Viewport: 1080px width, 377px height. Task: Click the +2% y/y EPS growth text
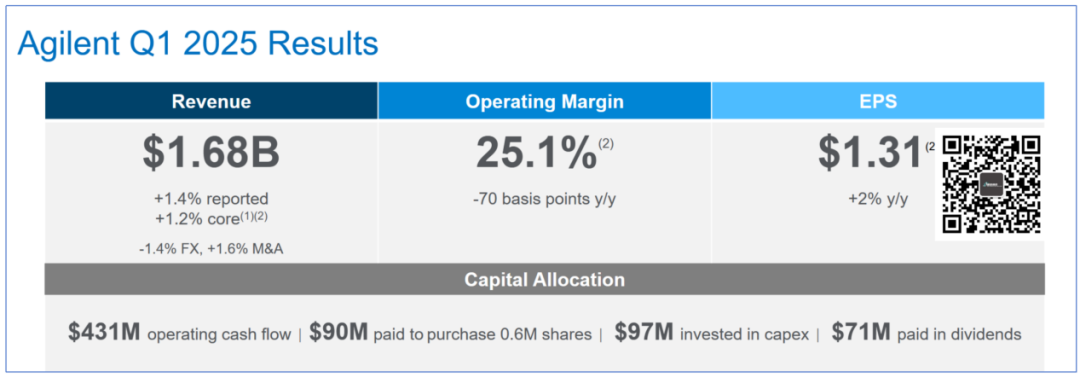click(x=878, y=199)
